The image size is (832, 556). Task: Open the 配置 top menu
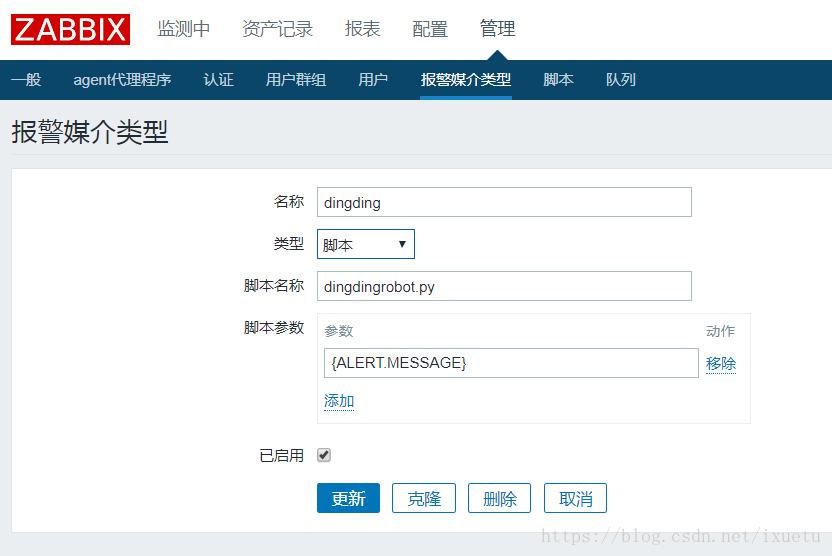point(430,29)
